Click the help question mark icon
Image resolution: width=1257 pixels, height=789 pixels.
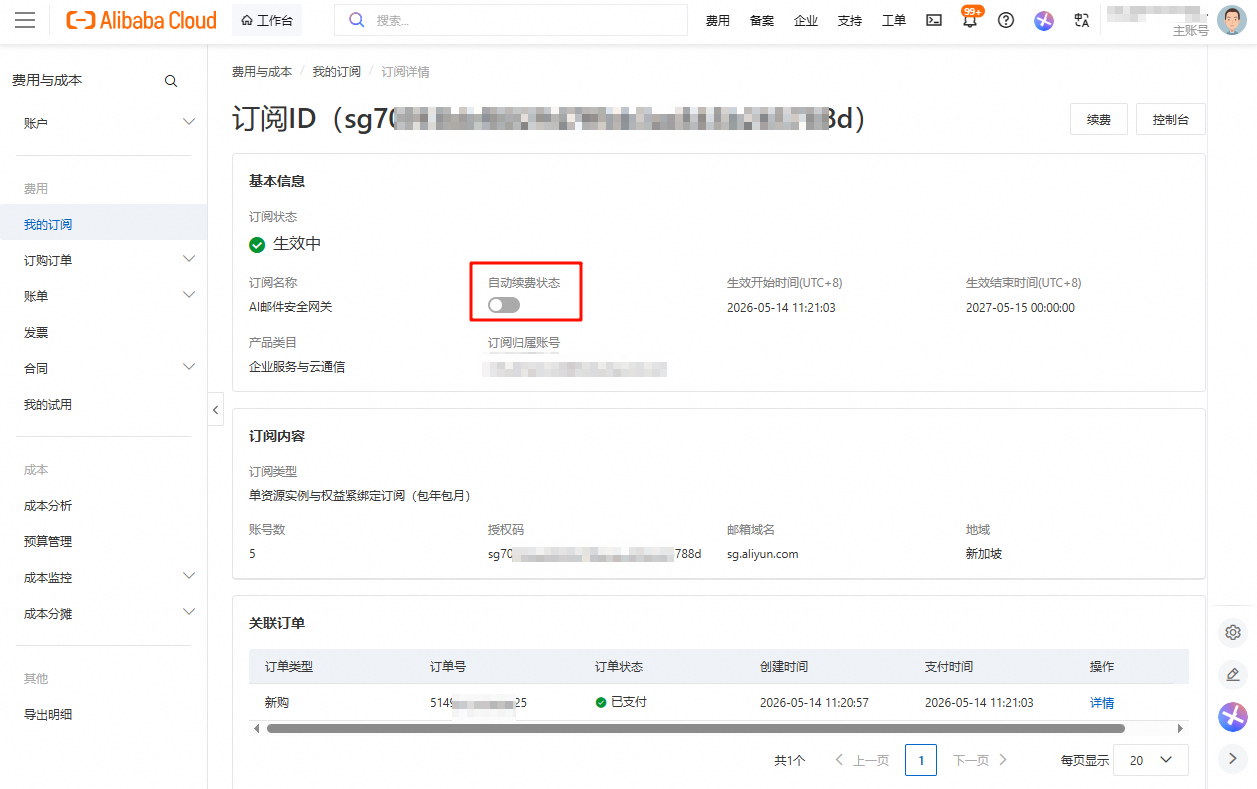1006,20
